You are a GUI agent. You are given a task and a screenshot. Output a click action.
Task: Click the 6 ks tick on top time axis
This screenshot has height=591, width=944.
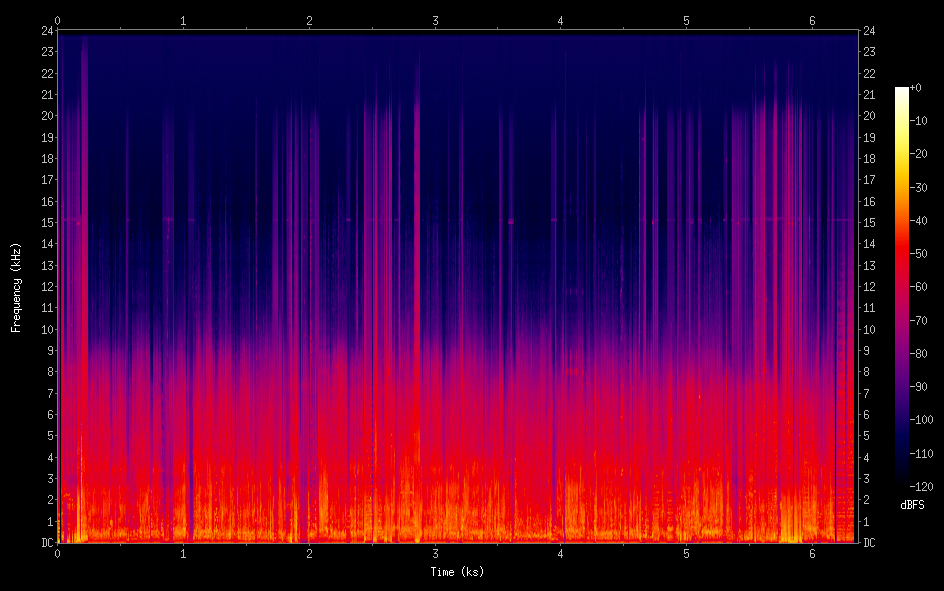(812, 20)
